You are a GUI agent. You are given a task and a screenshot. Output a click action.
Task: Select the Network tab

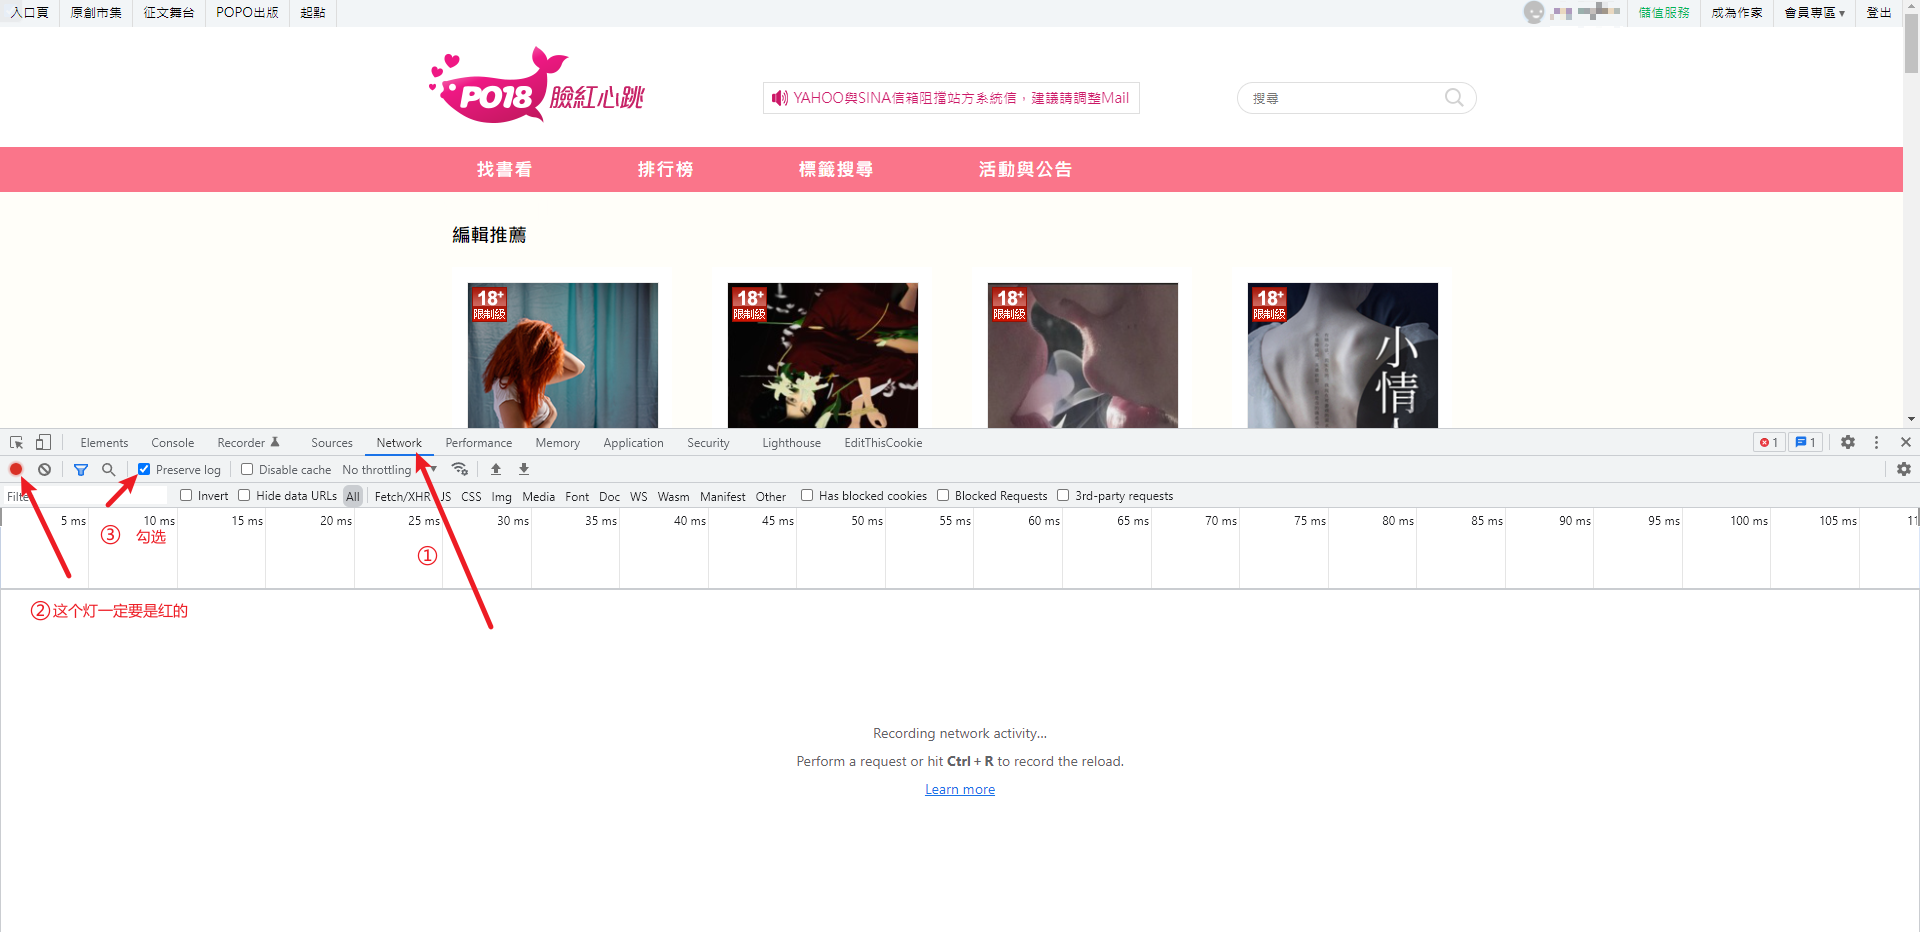coord(399,443)
